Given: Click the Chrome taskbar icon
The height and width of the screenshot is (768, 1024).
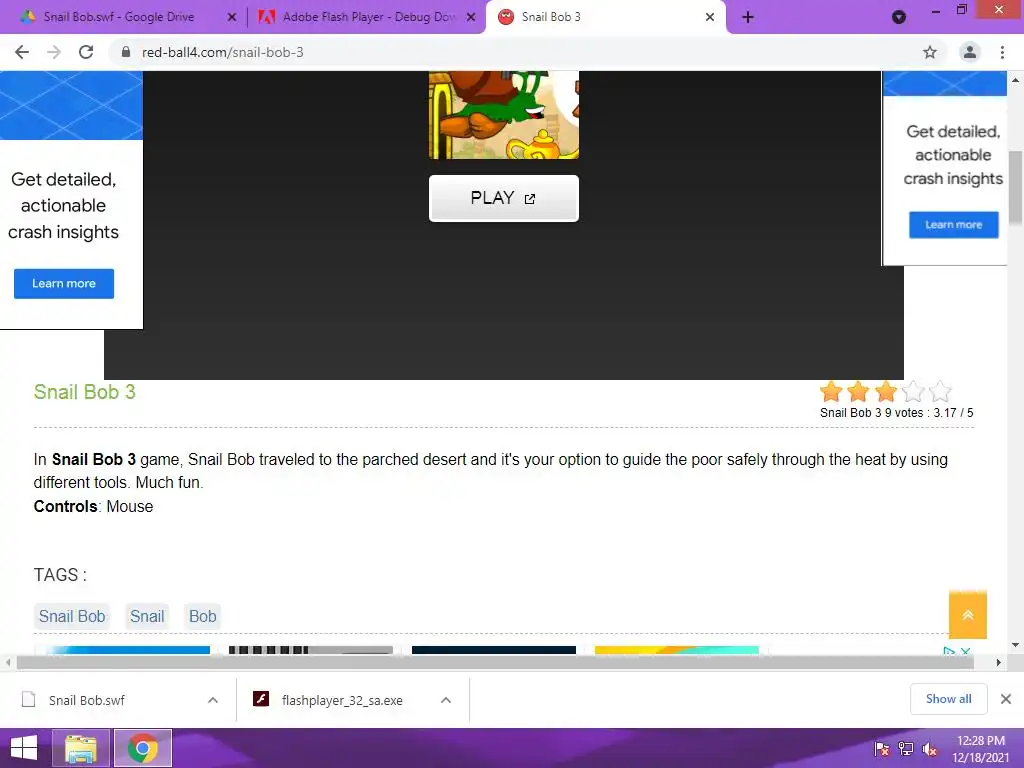Looking at the screenshot, I should click(143, 748).
